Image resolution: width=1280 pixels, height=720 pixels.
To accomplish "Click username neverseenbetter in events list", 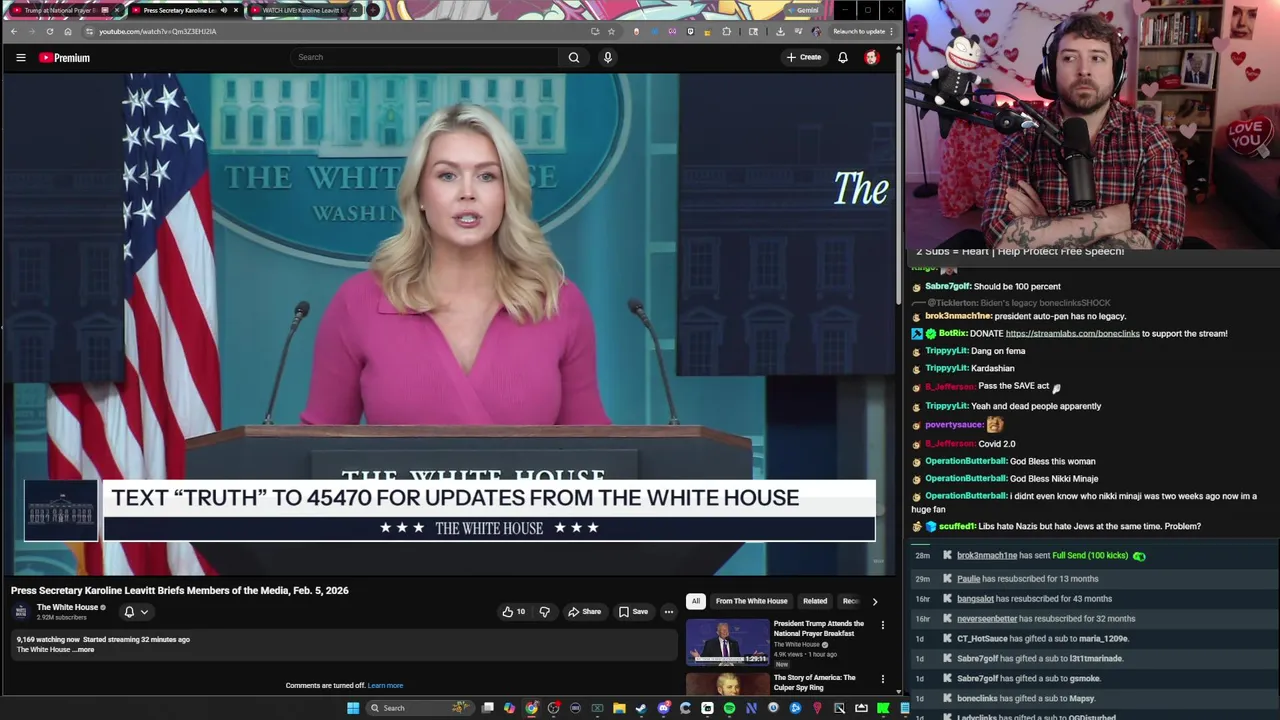I will (986, 619).
